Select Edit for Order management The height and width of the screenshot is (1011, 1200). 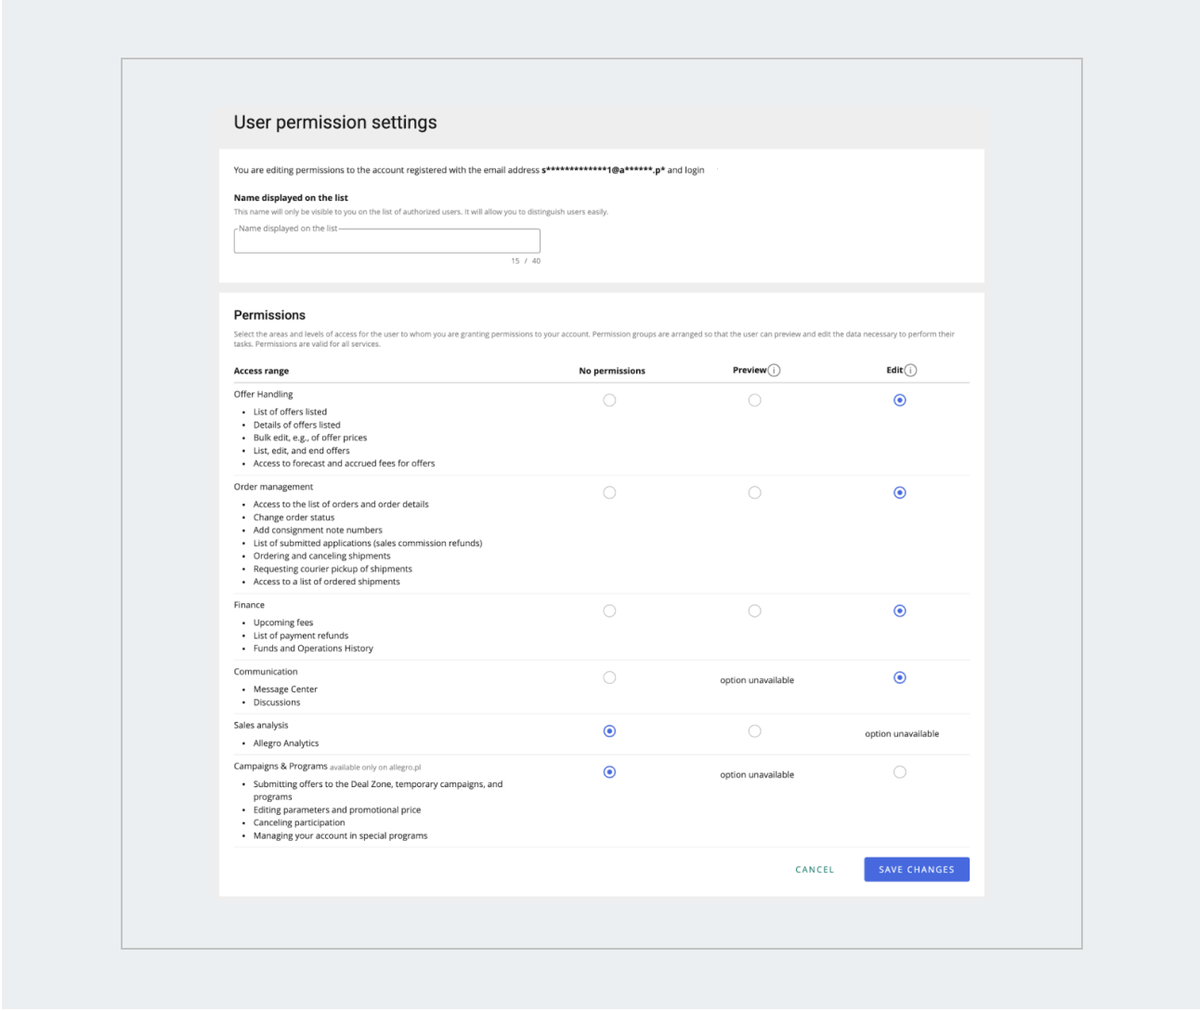(x=899, y=493)
